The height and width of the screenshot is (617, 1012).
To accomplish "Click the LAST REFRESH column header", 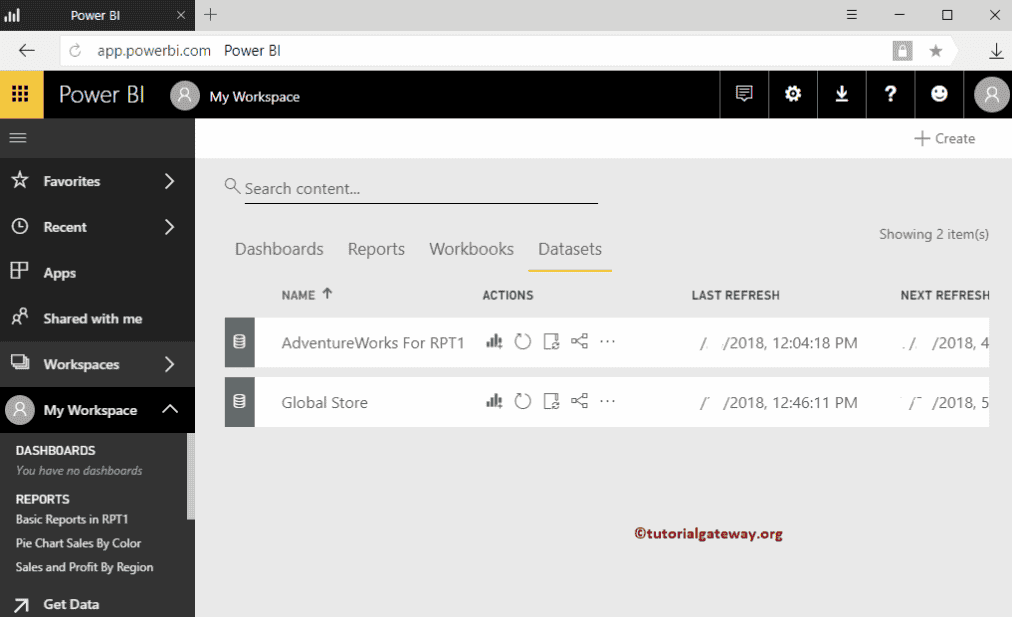I will (x=736, y=296).
